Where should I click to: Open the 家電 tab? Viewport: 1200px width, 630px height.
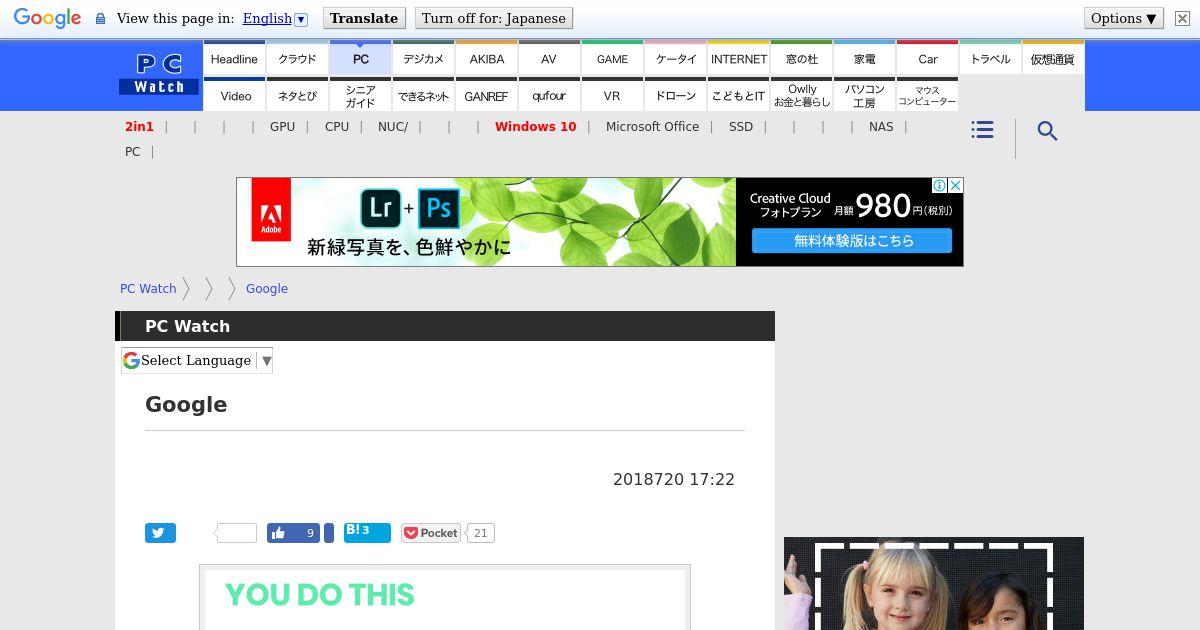[x=864, y=58]
